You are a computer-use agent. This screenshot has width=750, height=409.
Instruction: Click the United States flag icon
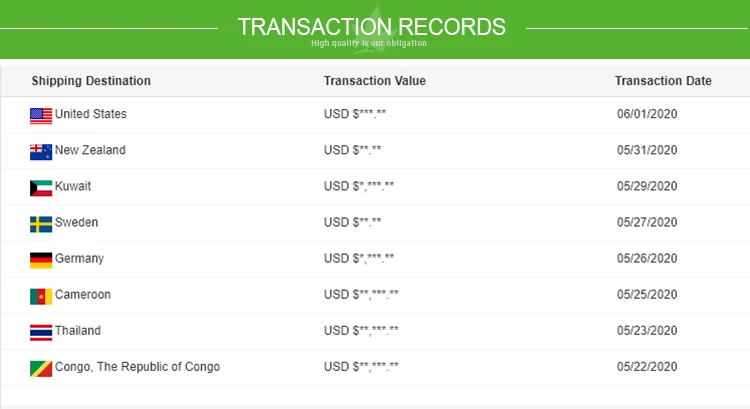[41, 116]
